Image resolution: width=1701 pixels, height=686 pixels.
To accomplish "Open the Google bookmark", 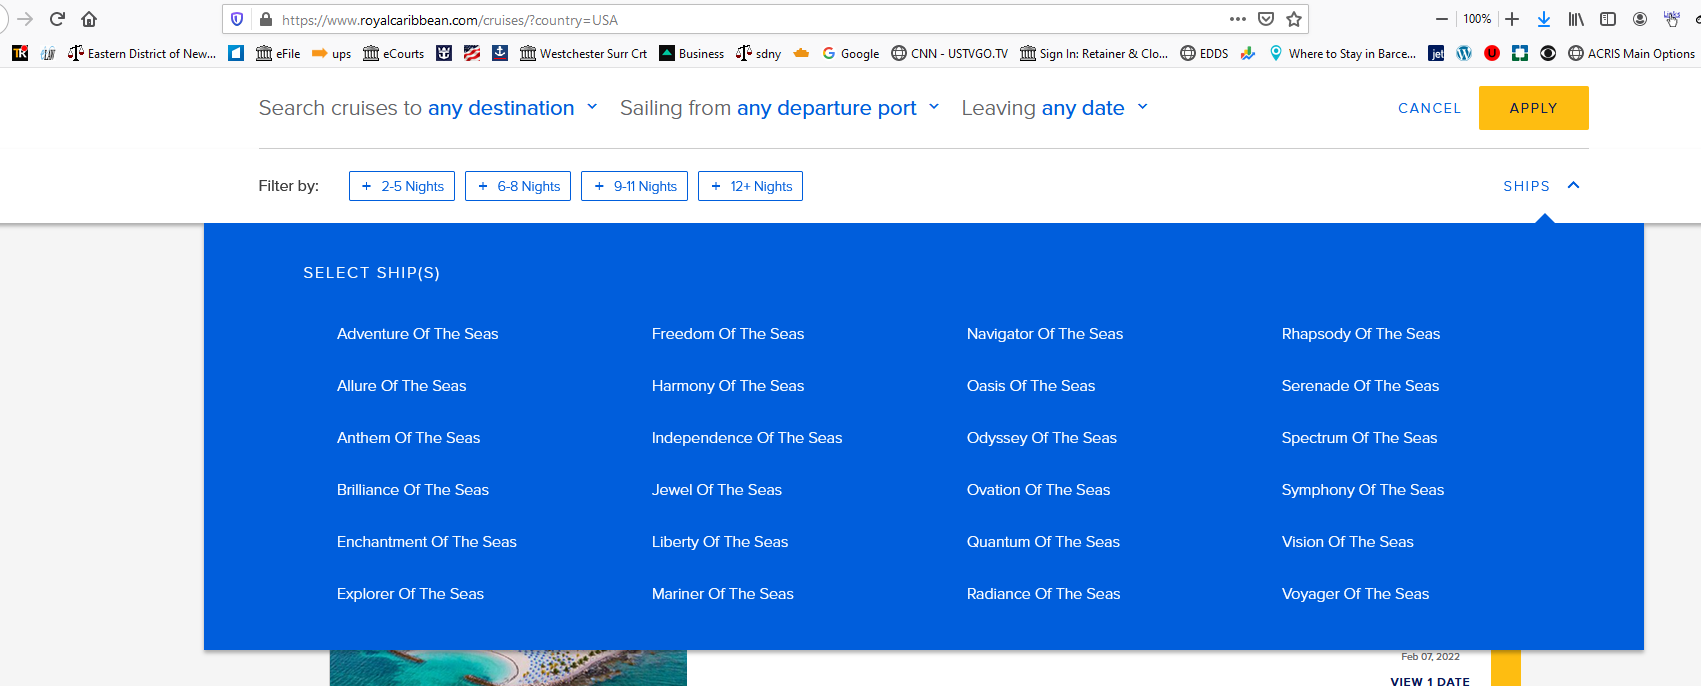I will point(850,53).
